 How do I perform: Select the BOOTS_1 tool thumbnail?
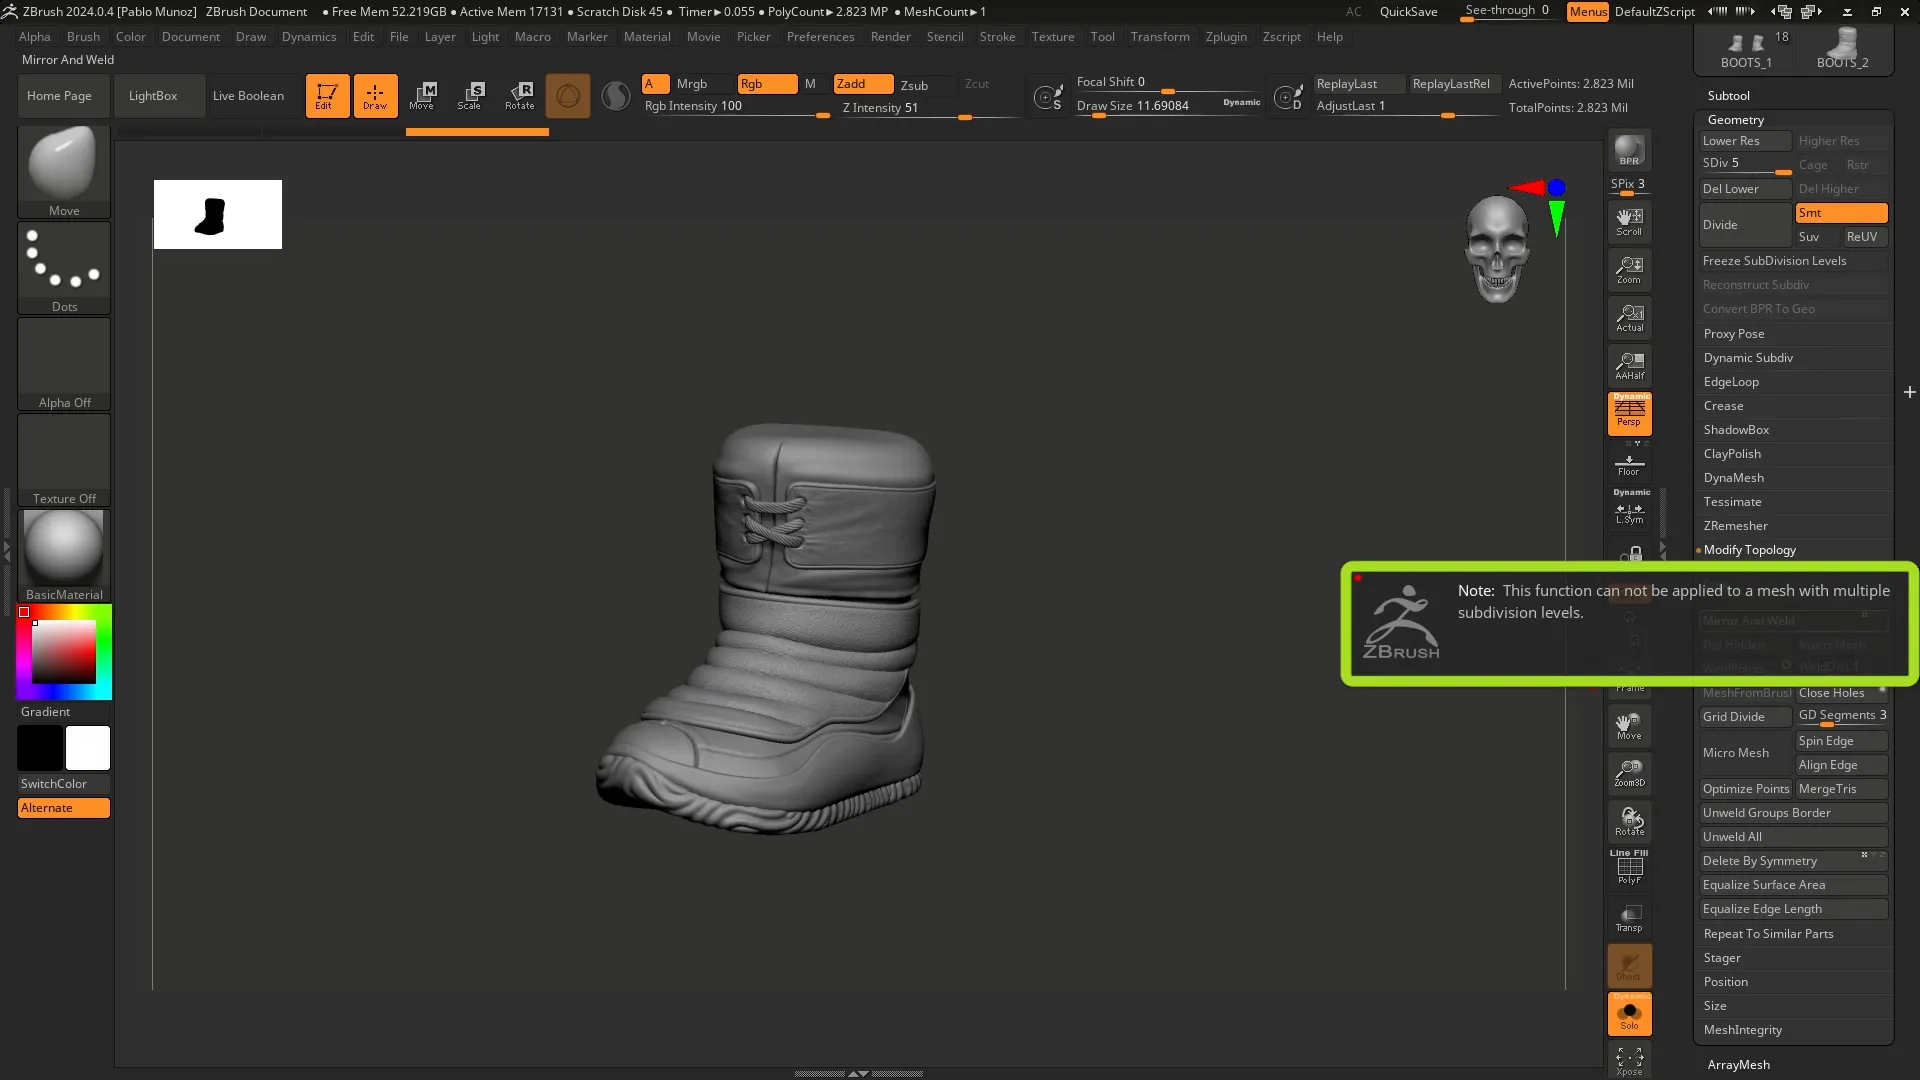click(x=1746, y=48)
